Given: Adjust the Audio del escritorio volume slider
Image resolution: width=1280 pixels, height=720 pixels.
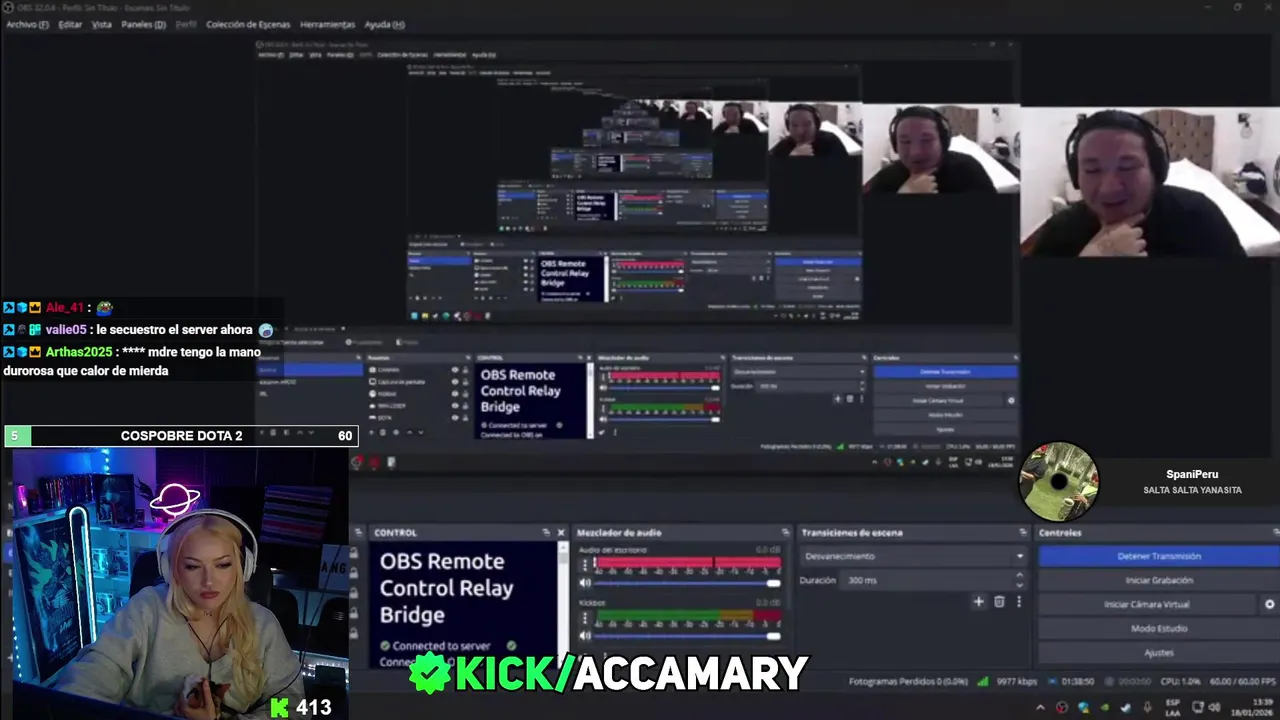Looking at the screenshot, I should [685, 583].
